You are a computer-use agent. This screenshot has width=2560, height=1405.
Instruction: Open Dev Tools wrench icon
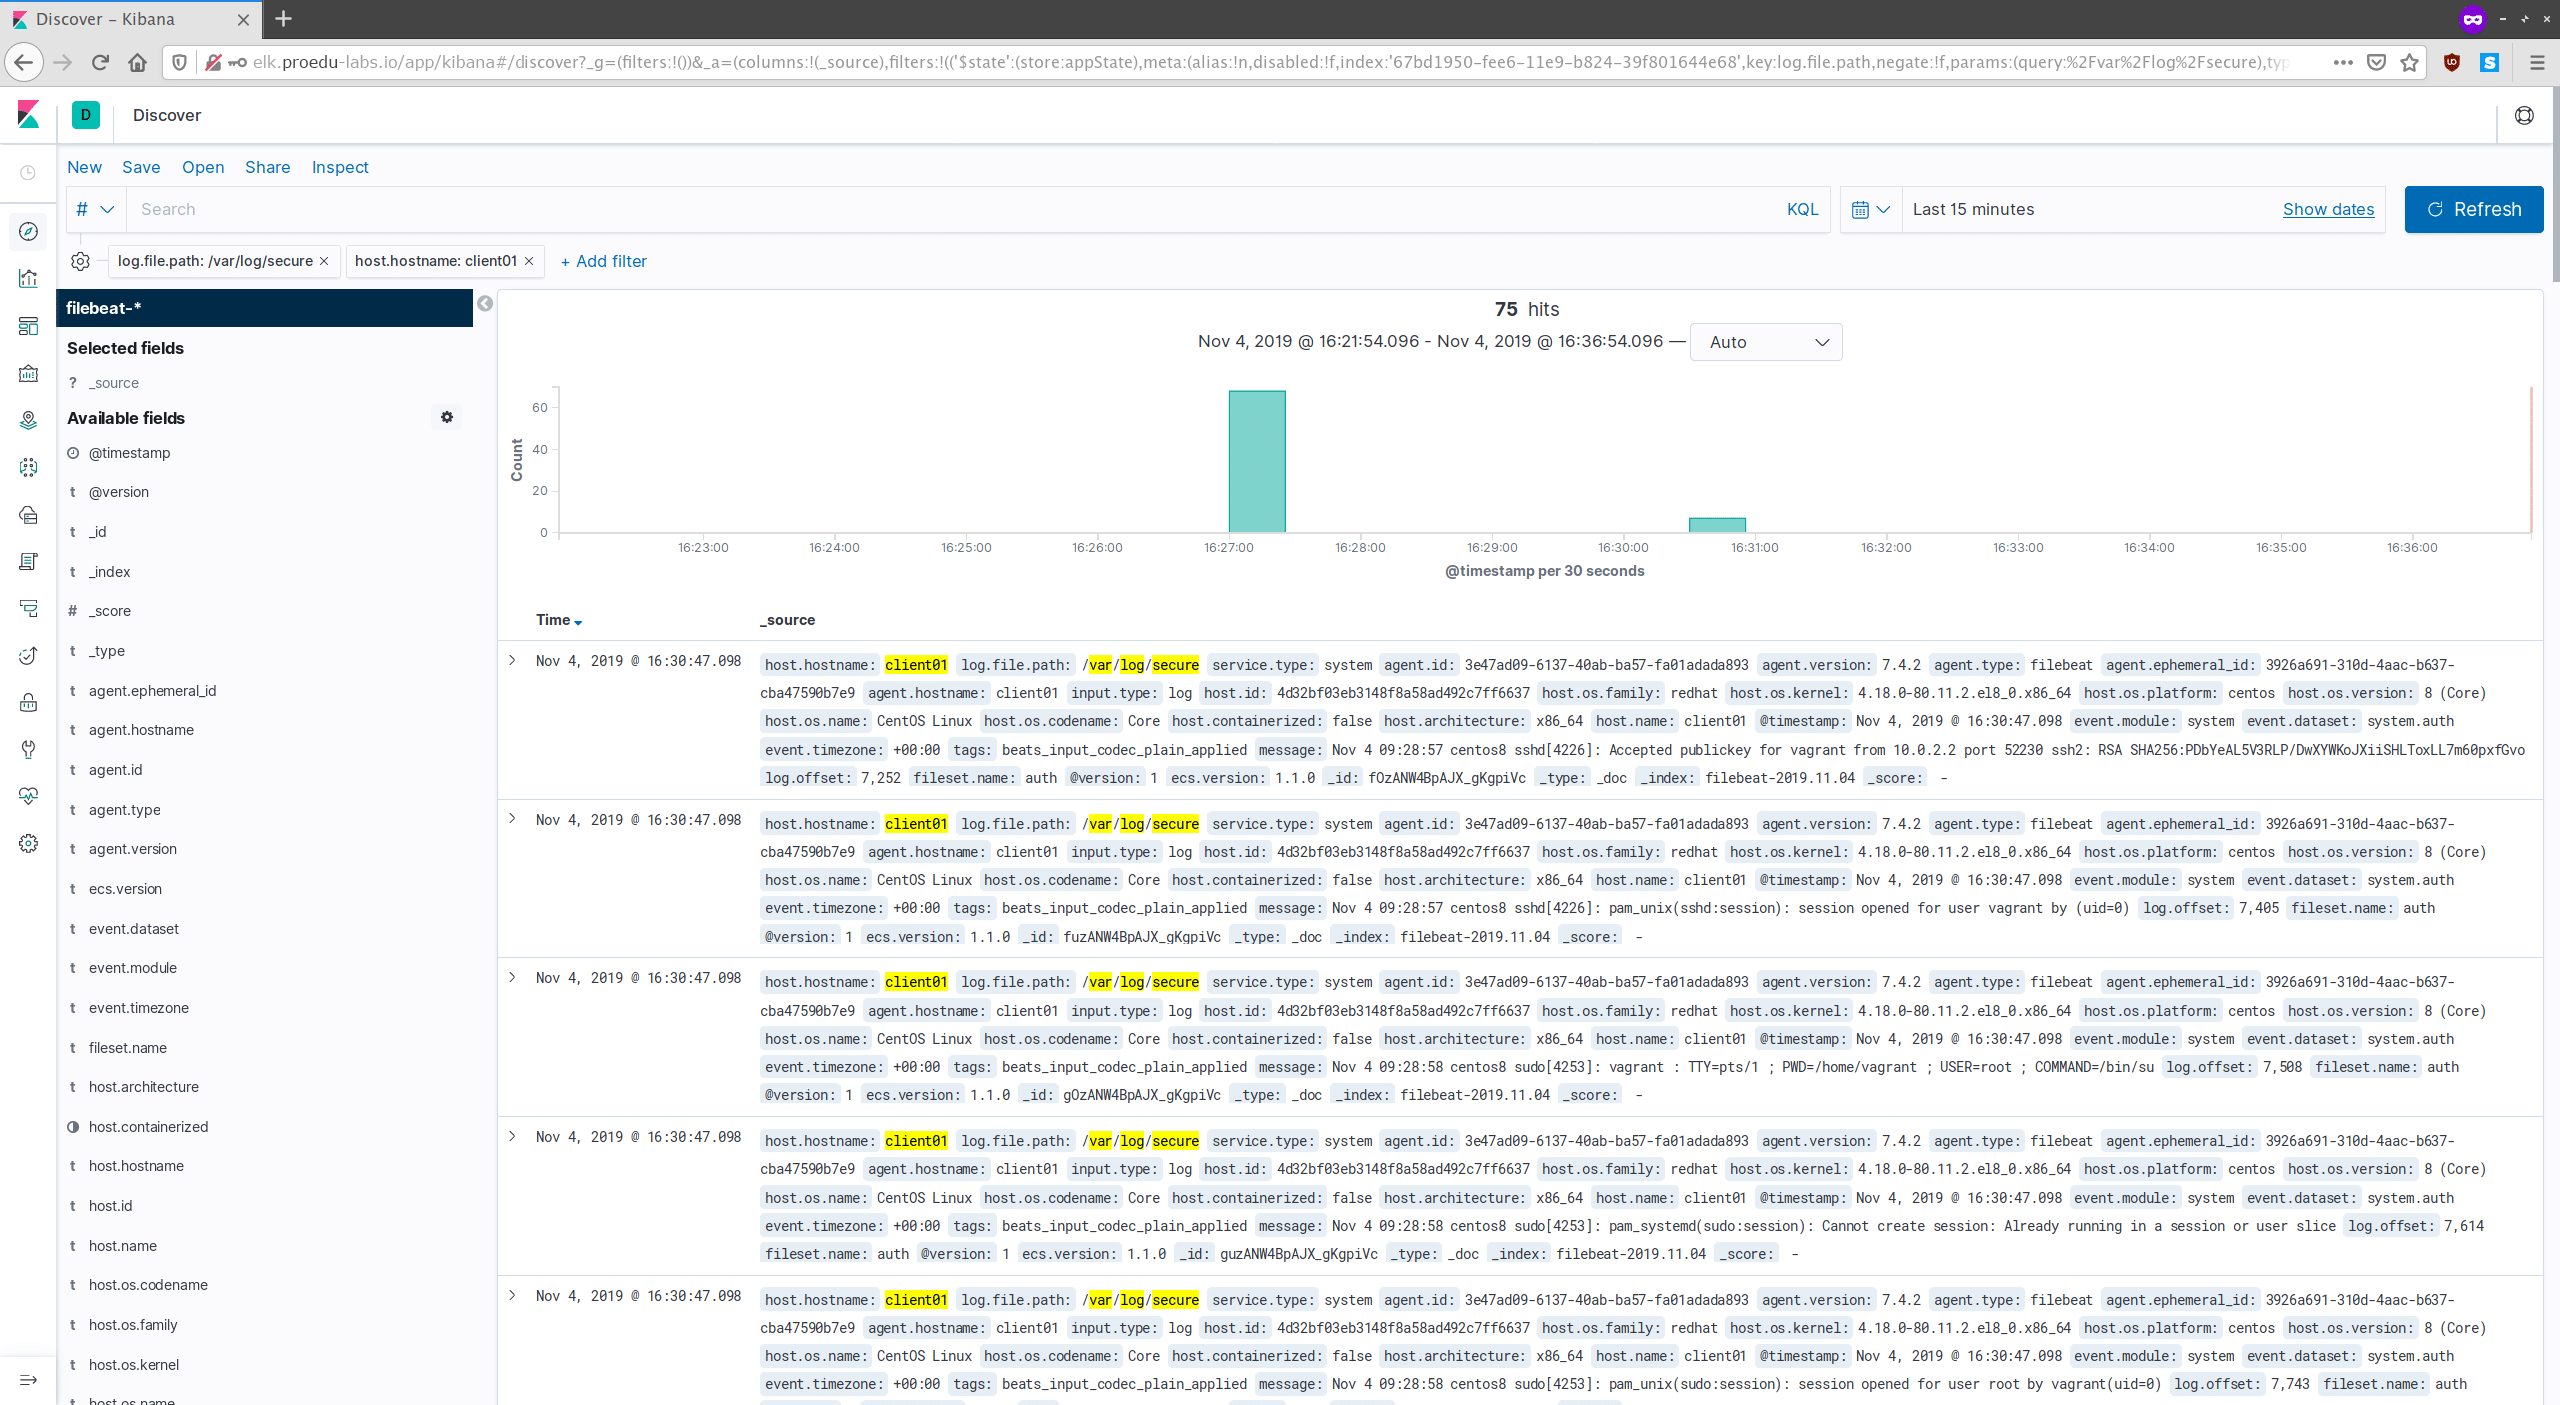(x=28, y=749)
